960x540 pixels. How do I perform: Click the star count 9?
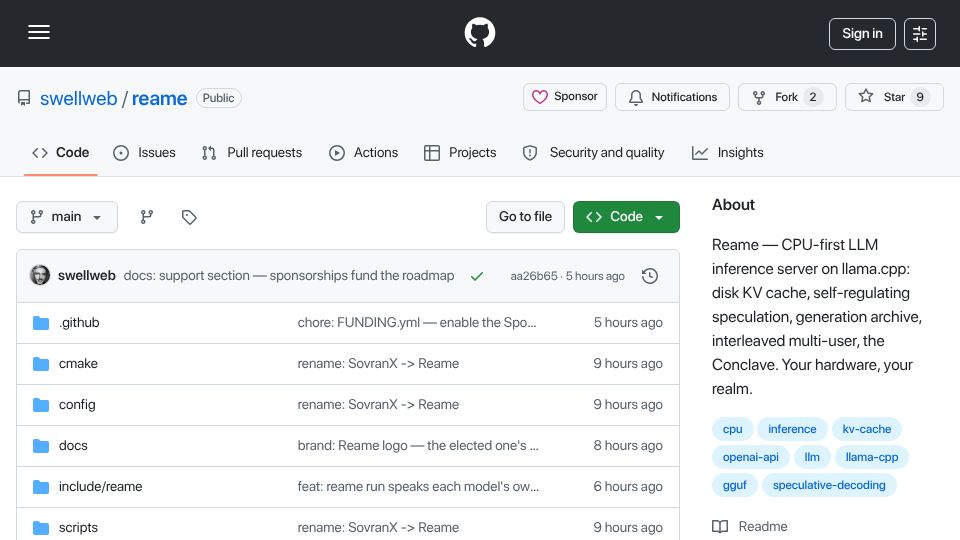920,97
